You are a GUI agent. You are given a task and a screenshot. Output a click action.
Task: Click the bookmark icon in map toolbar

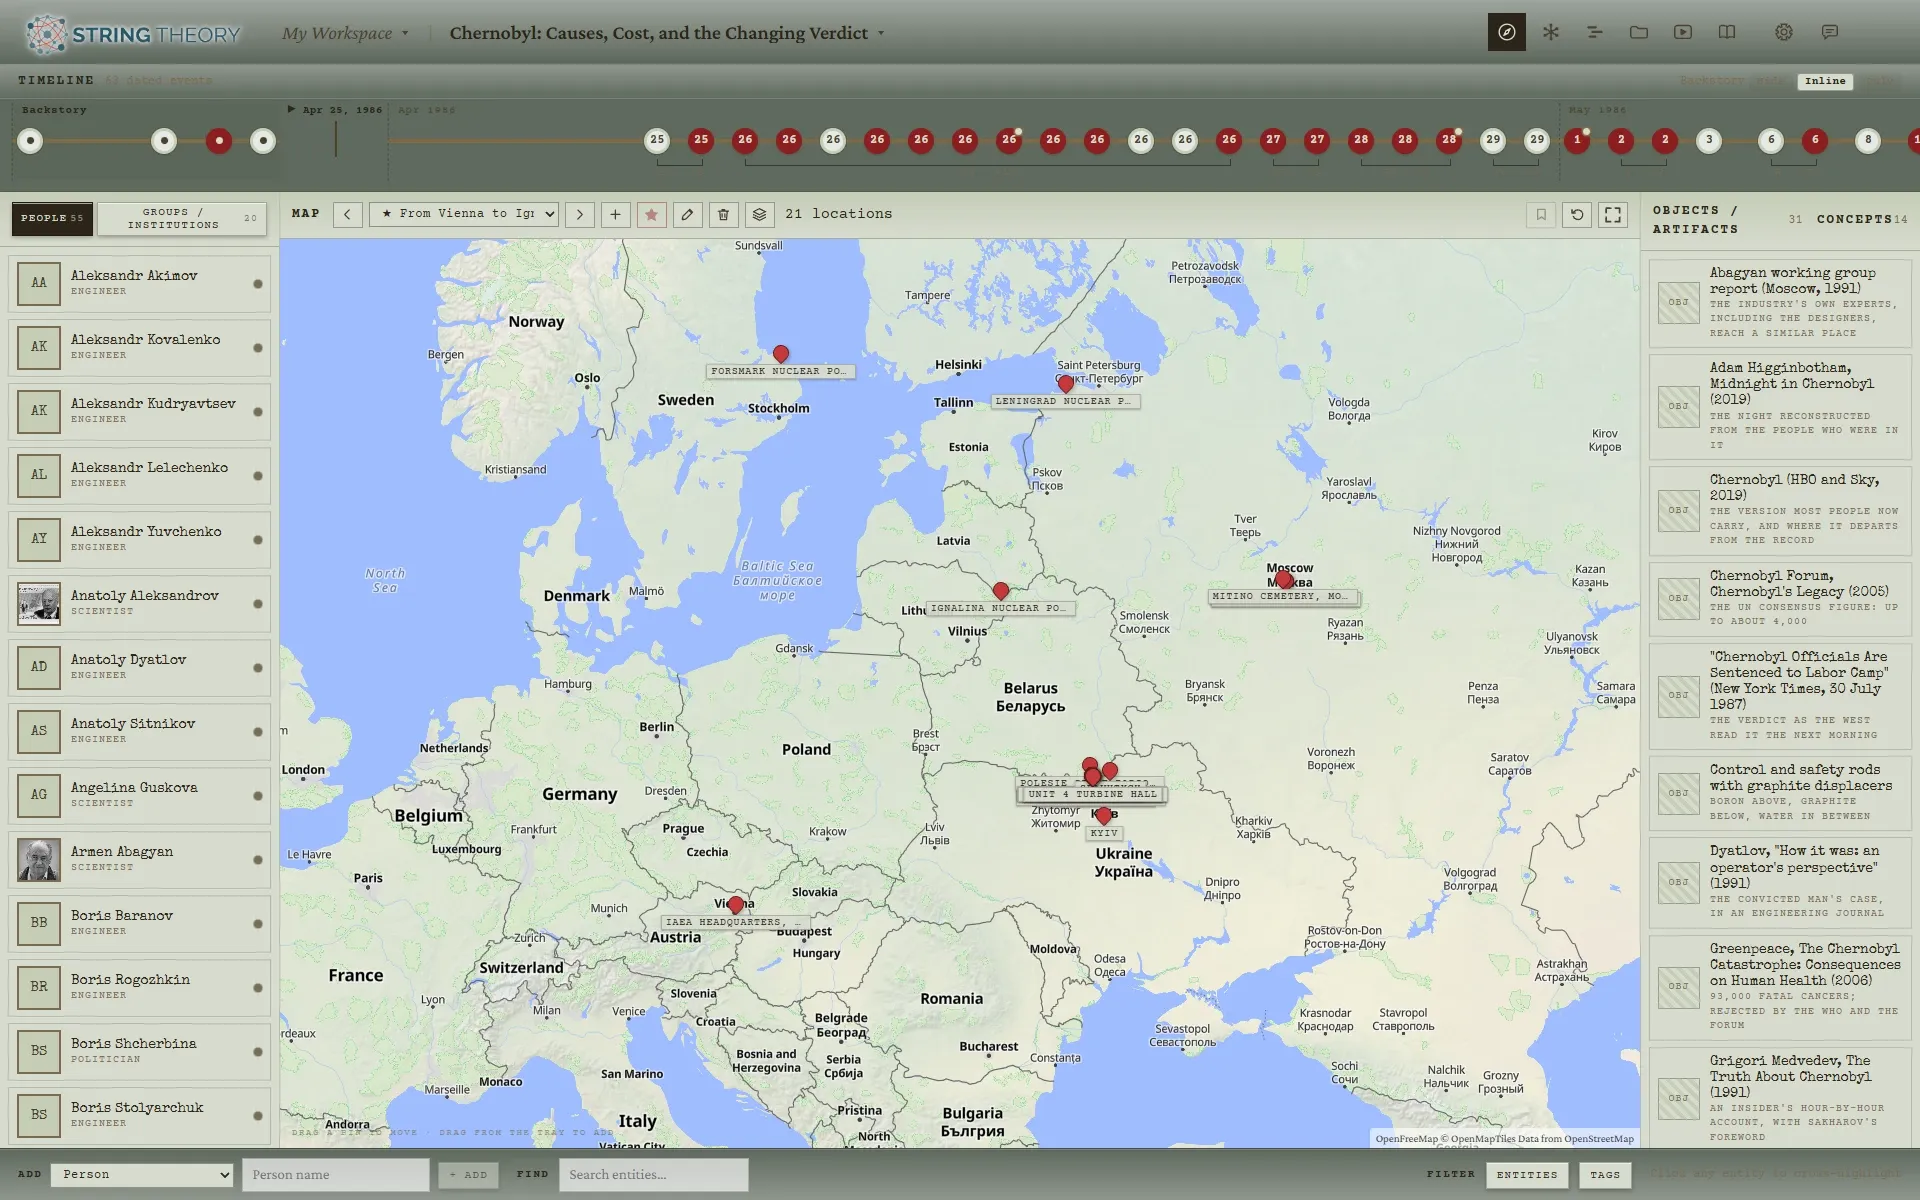point(1541,214)
